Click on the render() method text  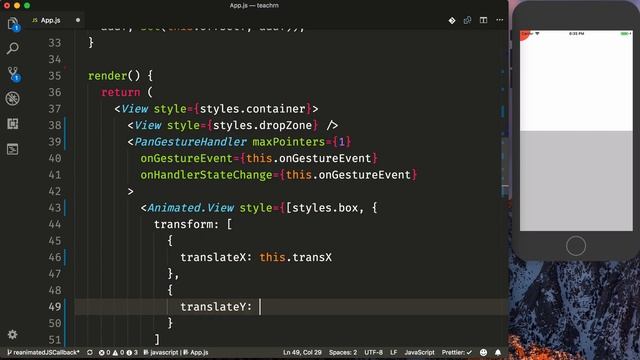[x=114, y=76]
